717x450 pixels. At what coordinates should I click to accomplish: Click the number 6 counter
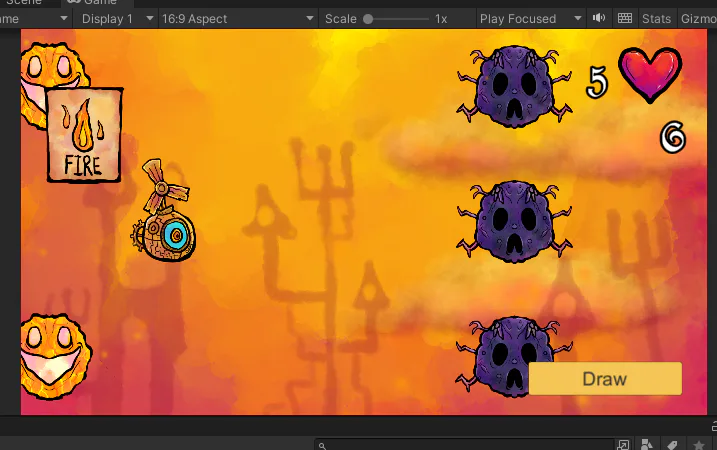[673, 137]
